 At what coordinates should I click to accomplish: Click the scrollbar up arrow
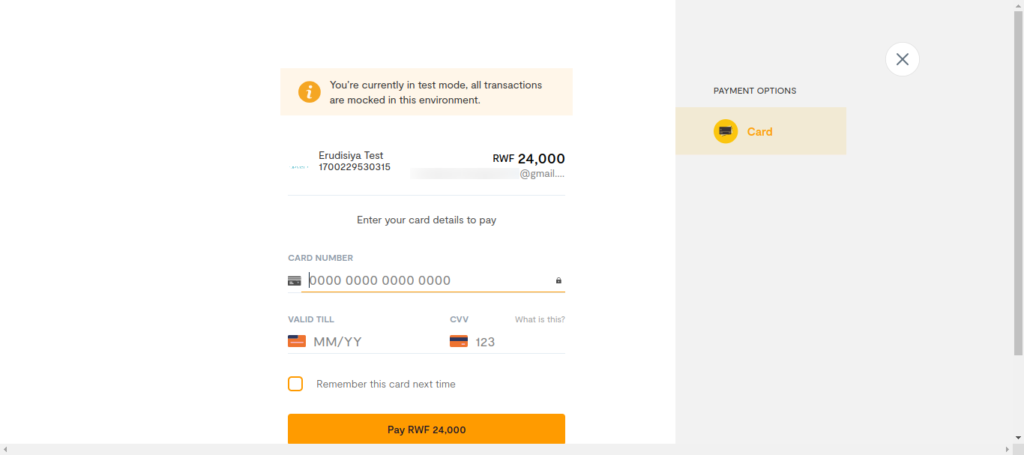pyautogui.click(x=1018, y=5)
